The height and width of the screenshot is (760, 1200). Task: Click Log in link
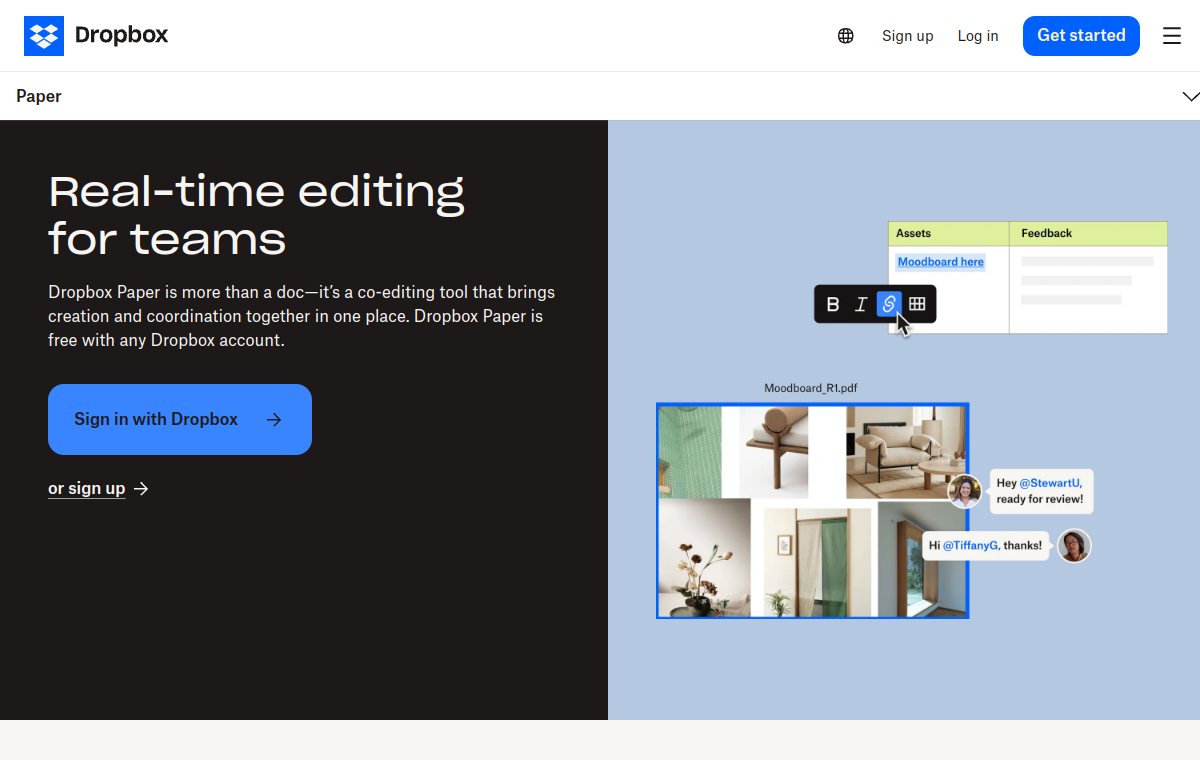(978, 36)
